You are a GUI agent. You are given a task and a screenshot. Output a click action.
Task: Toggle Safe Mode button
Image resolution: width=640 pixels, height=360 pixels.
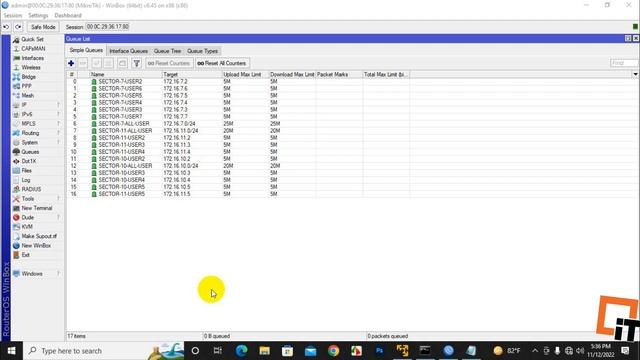(x=43, y=27)
